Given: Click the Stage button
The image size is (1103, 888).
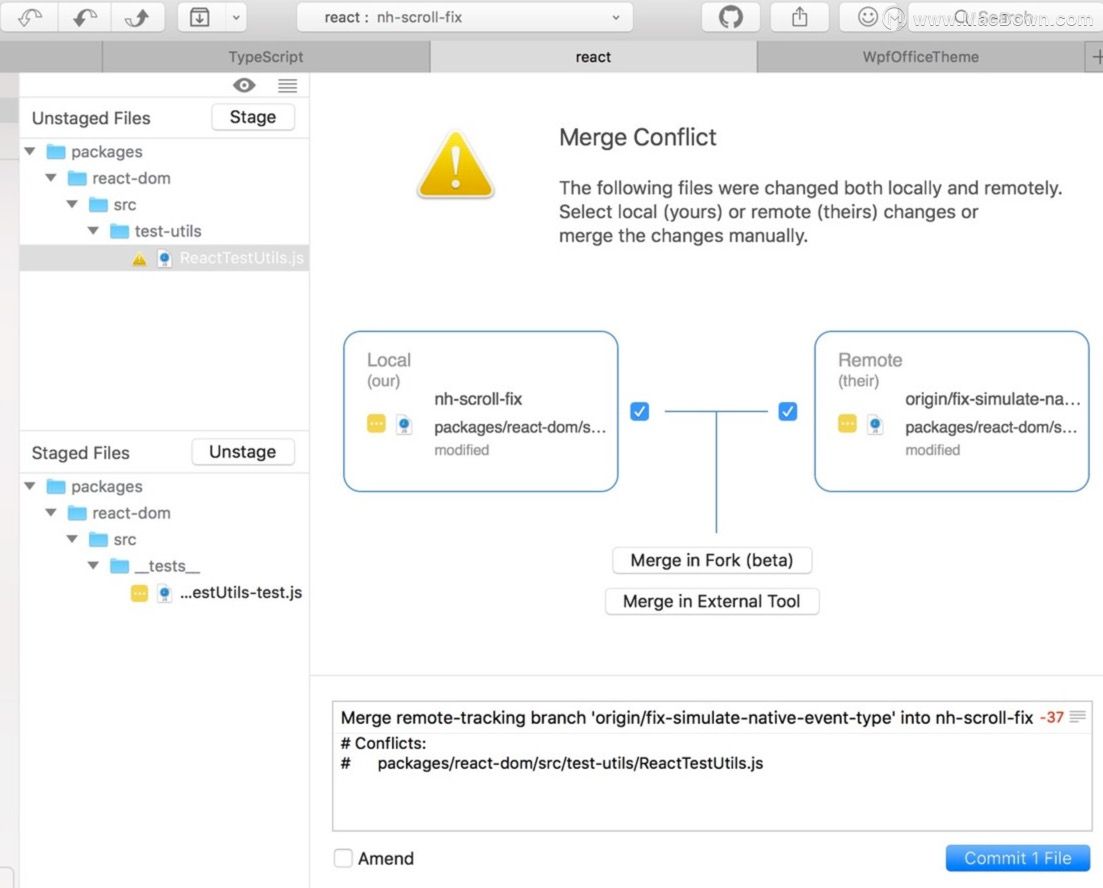Looking at the screenshot, I should coord(253,117).
